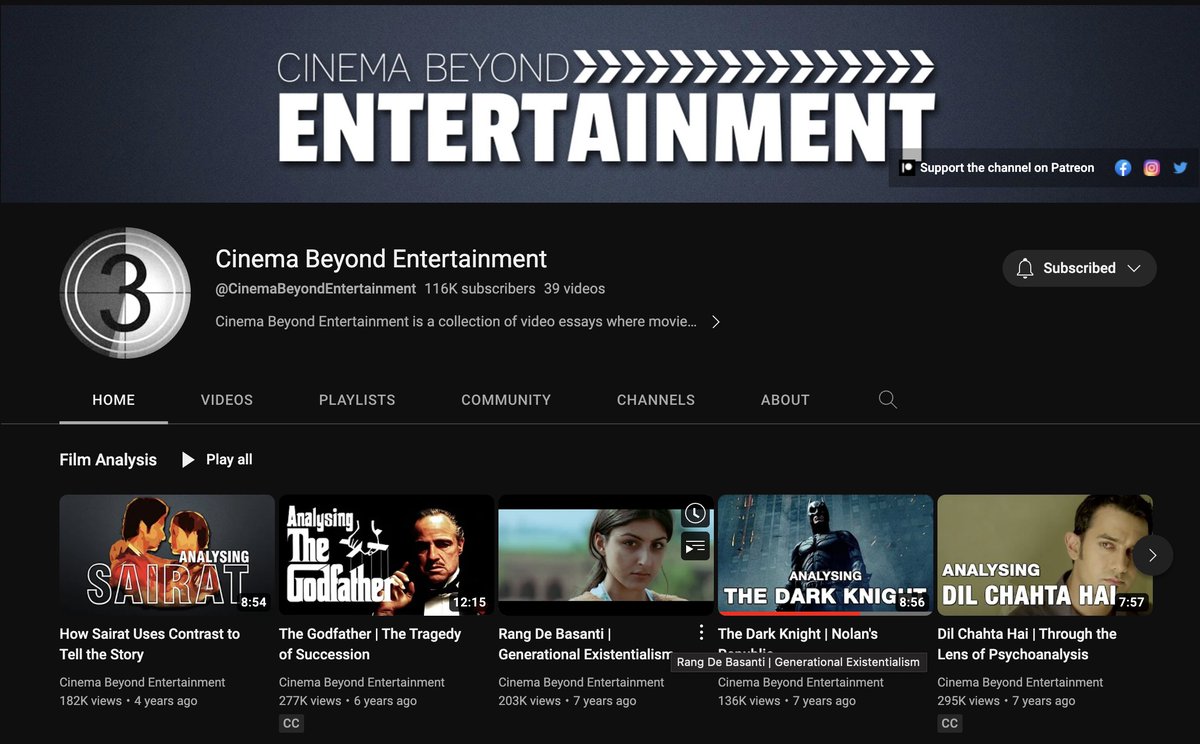Click the 39 videos count text

[x=574, y=288]
